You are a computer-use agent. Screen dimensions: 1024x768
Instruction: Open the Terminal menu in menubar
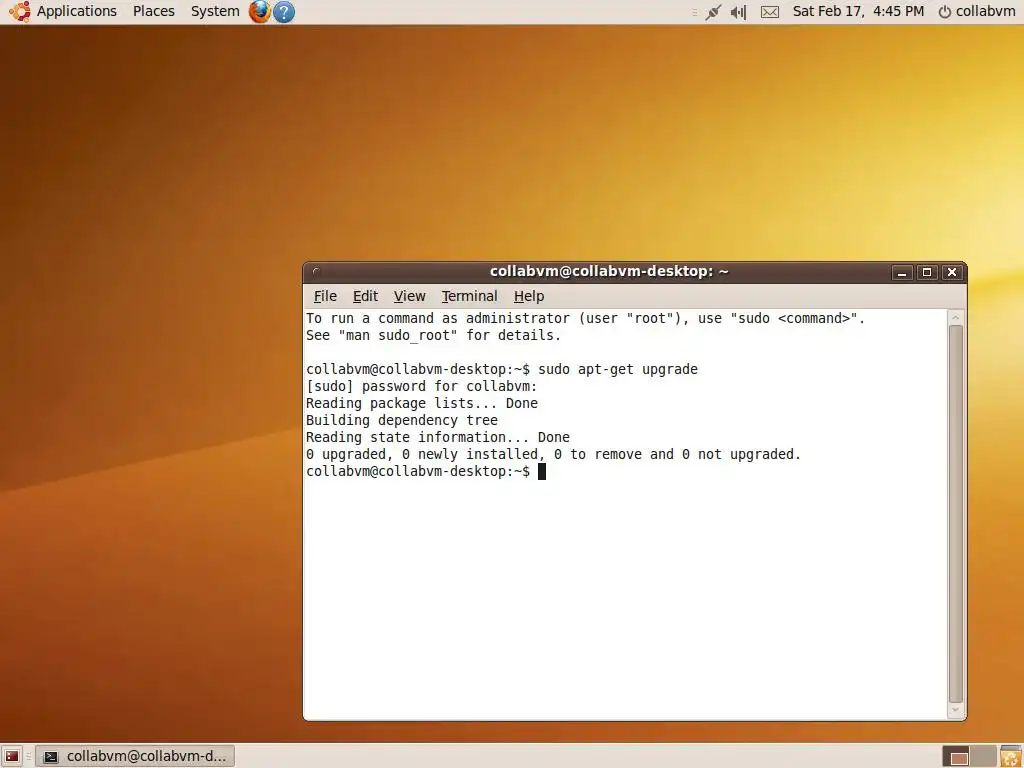pyautogui.click(x=470, y=296)
